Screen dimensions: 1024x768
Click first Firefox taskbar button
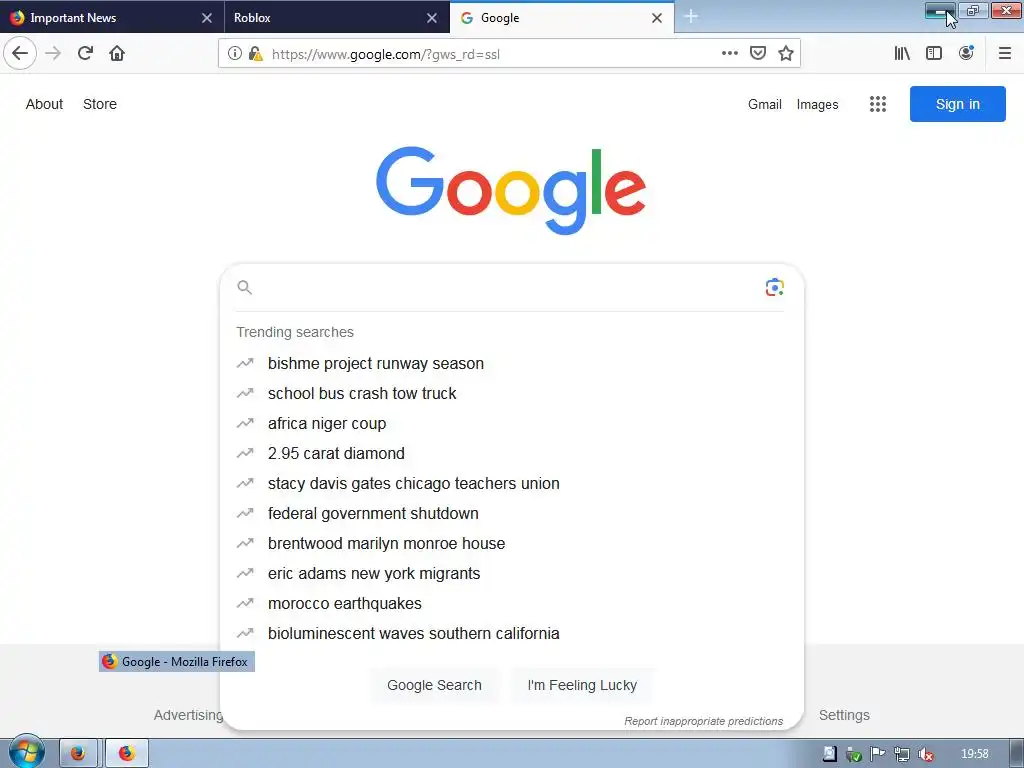tap(78, 753)
